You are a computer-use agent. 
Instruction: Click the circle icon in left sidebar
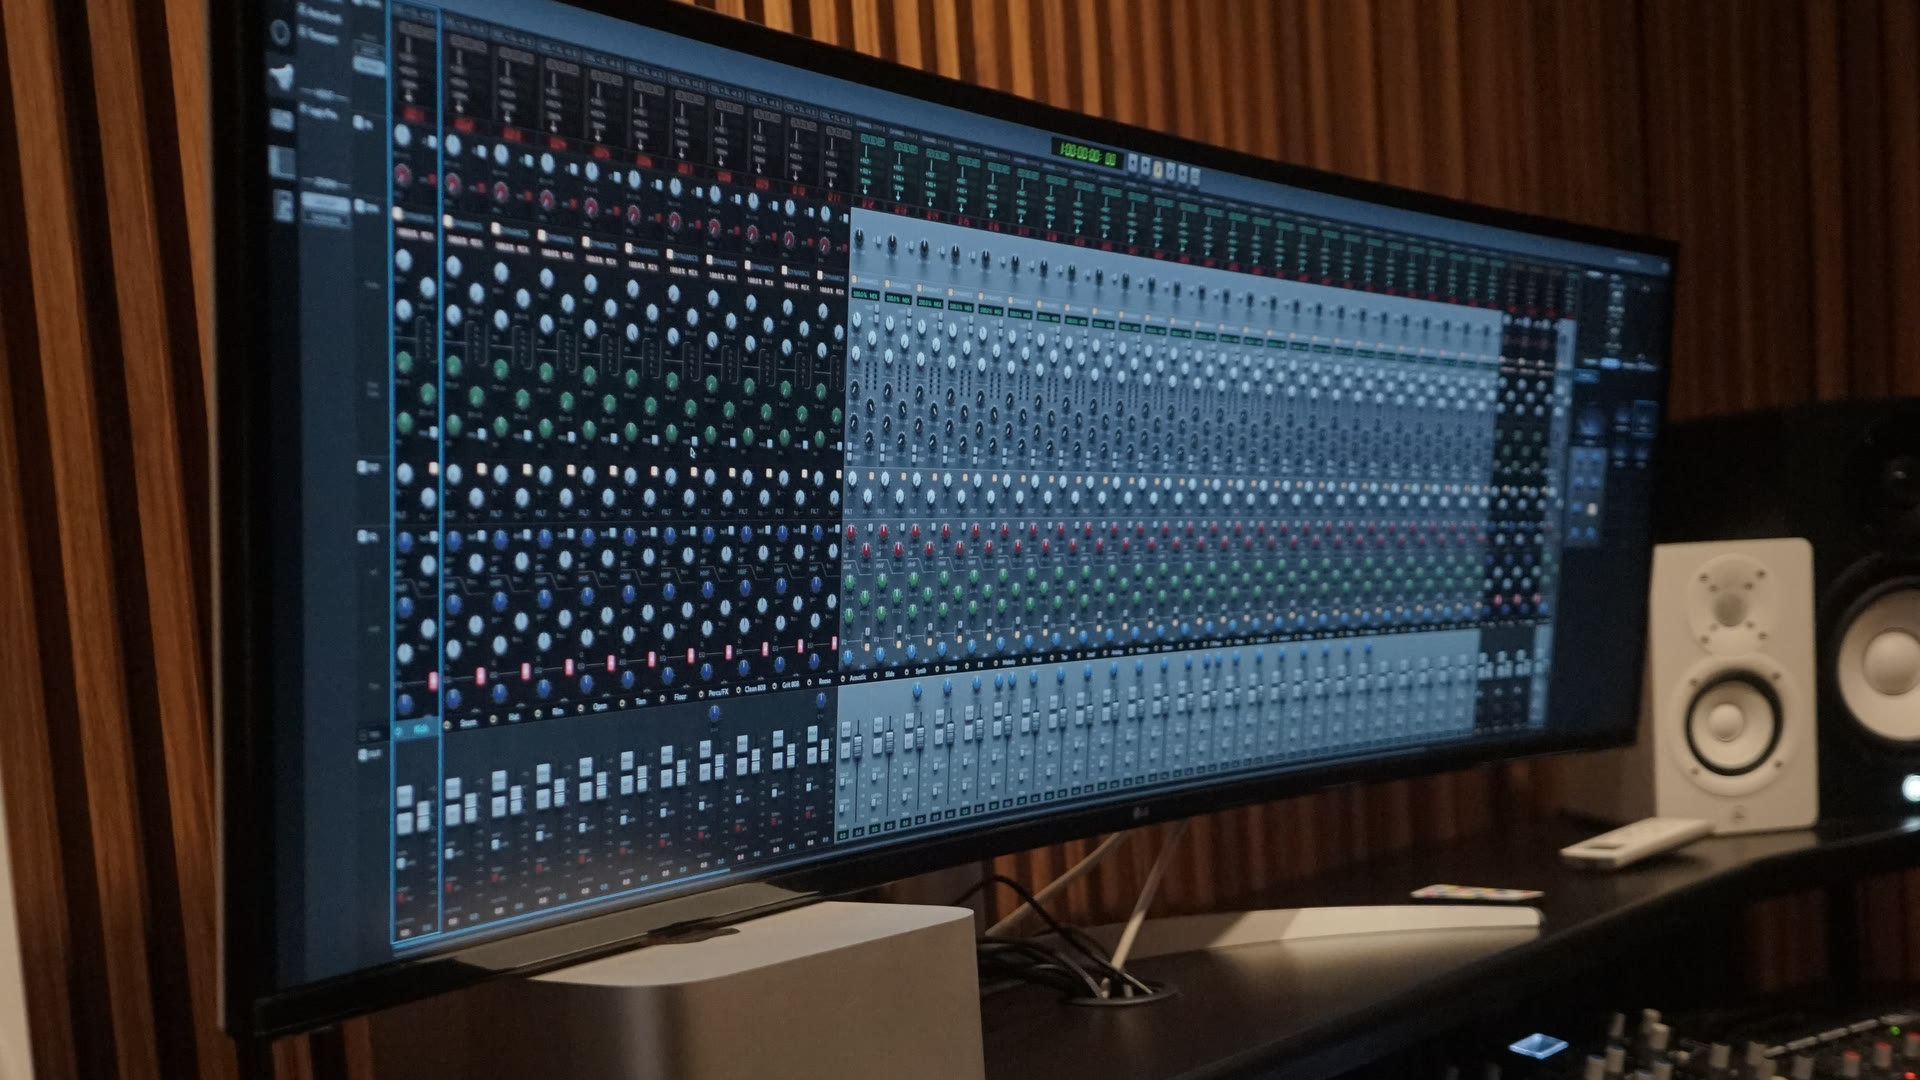click(280, 32)
